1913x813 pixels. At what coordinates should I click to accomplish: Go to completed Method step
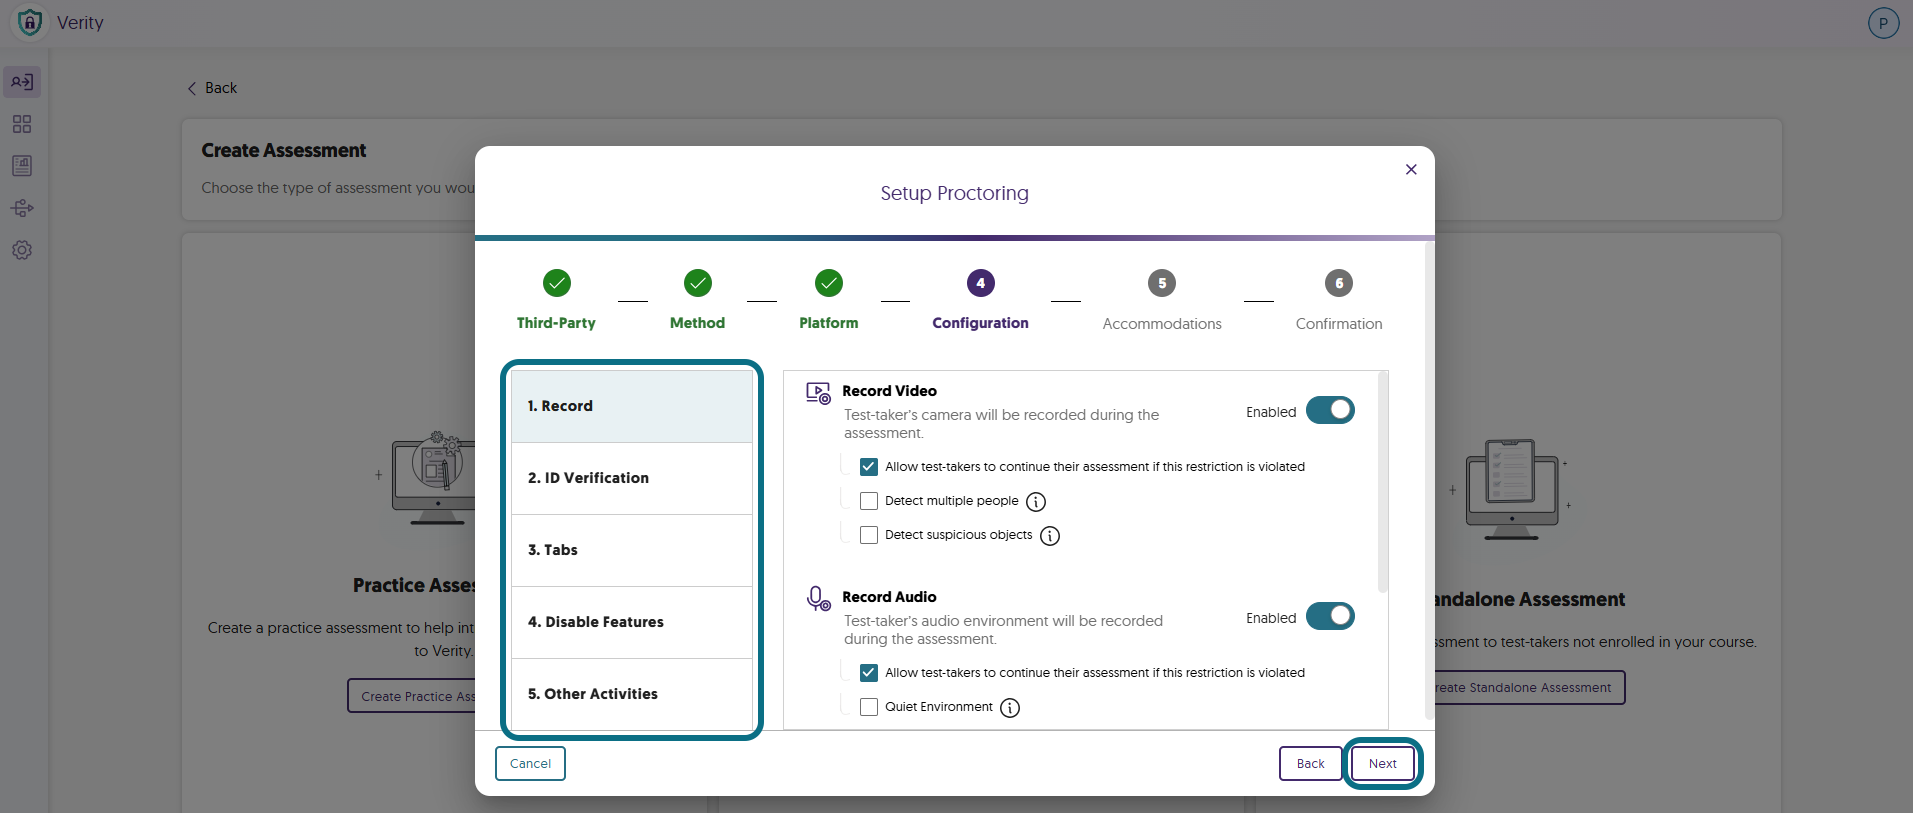click(x=698, y=283)
